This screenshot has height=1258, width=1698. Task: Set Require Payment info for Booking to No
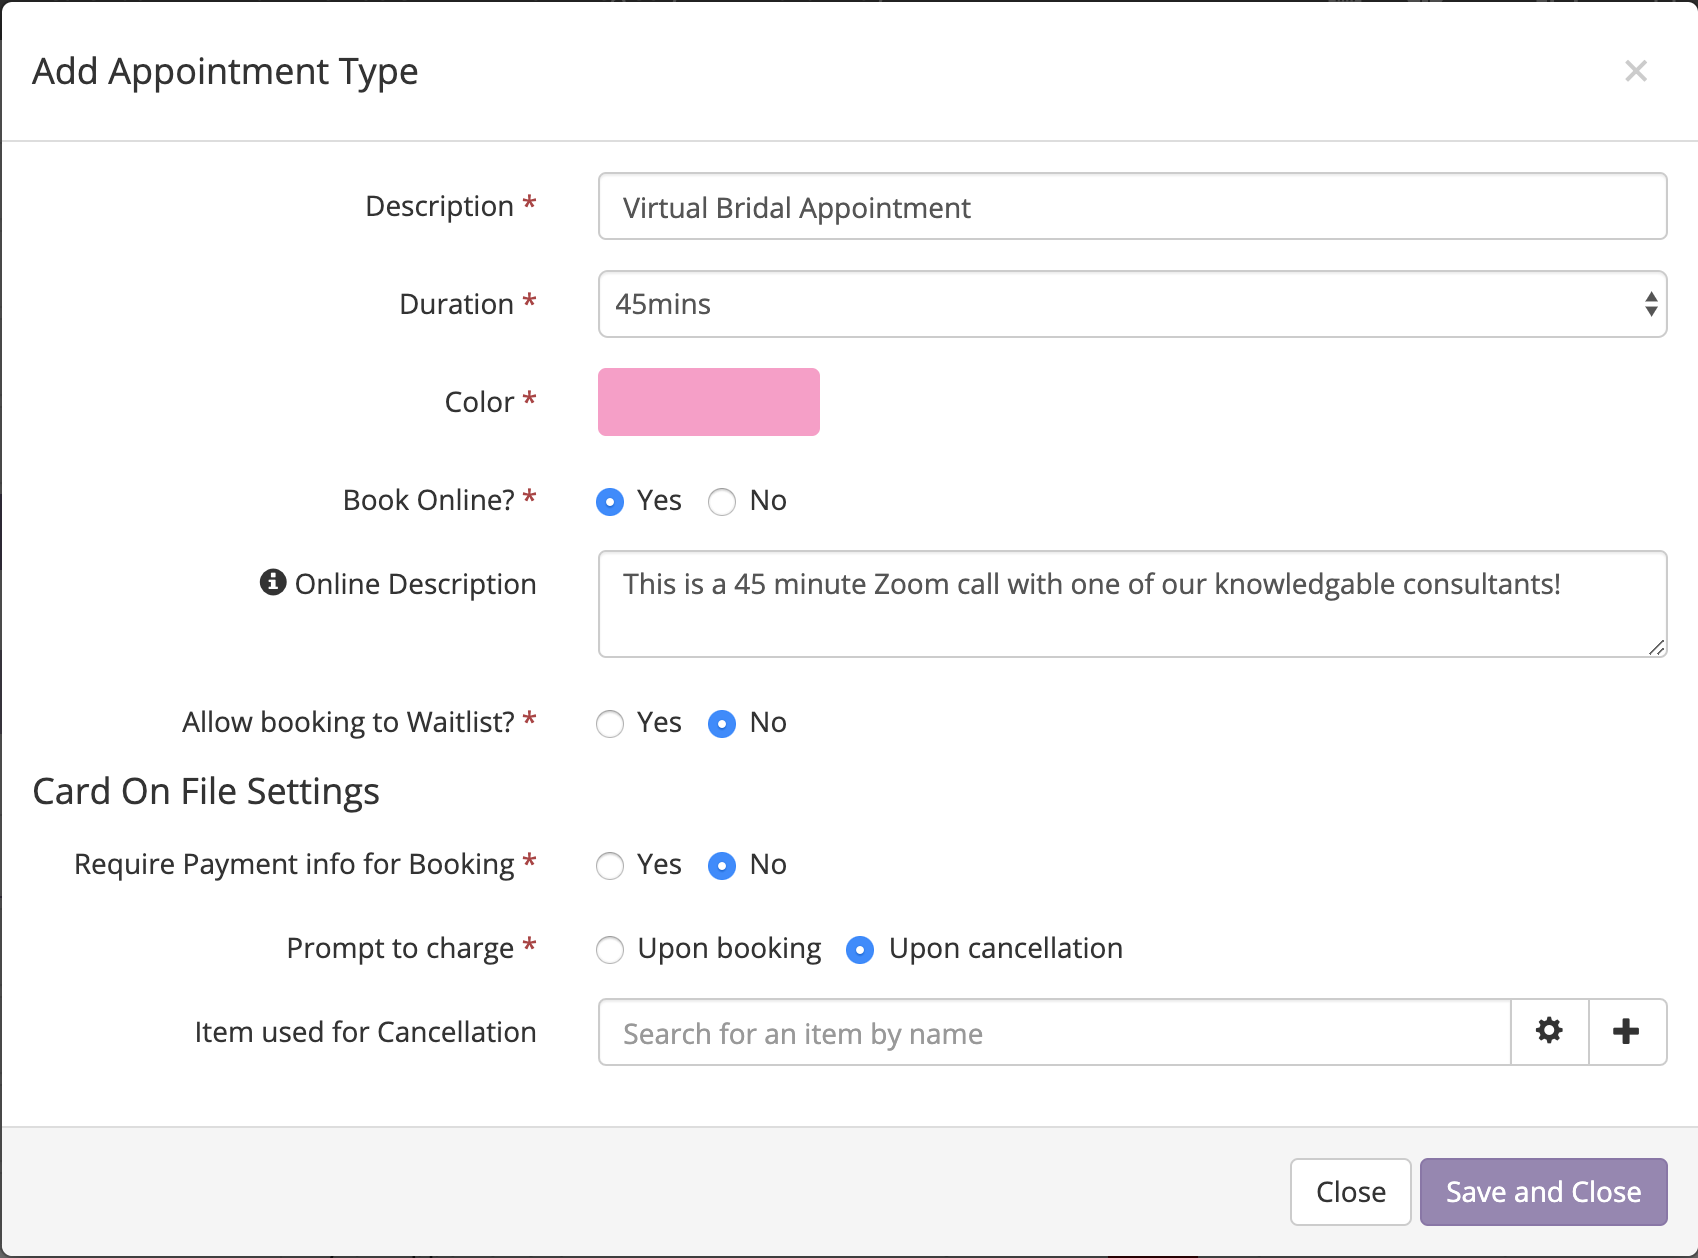click(x=722, y=866)
